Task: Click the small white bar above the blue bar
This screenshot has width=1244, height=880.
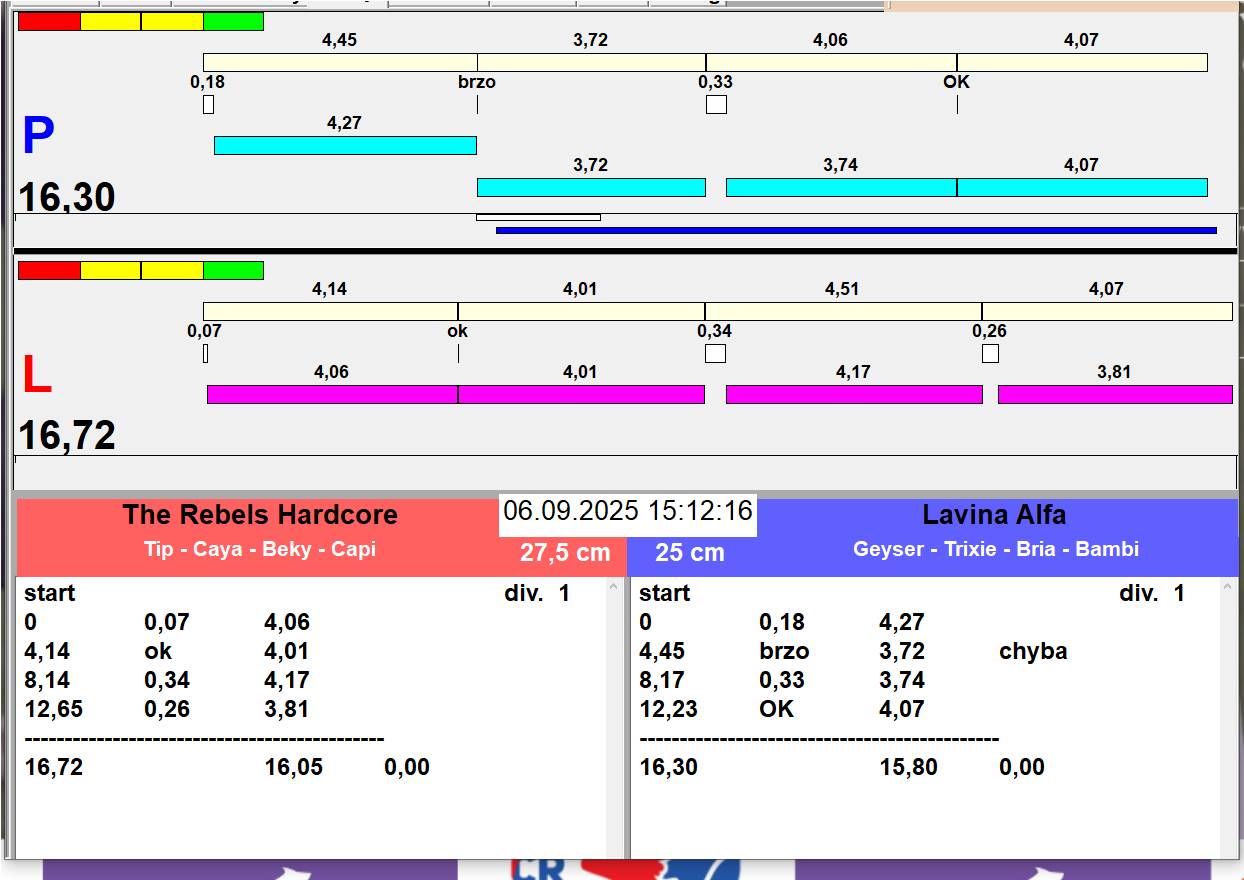Action: tap(538, 217)
